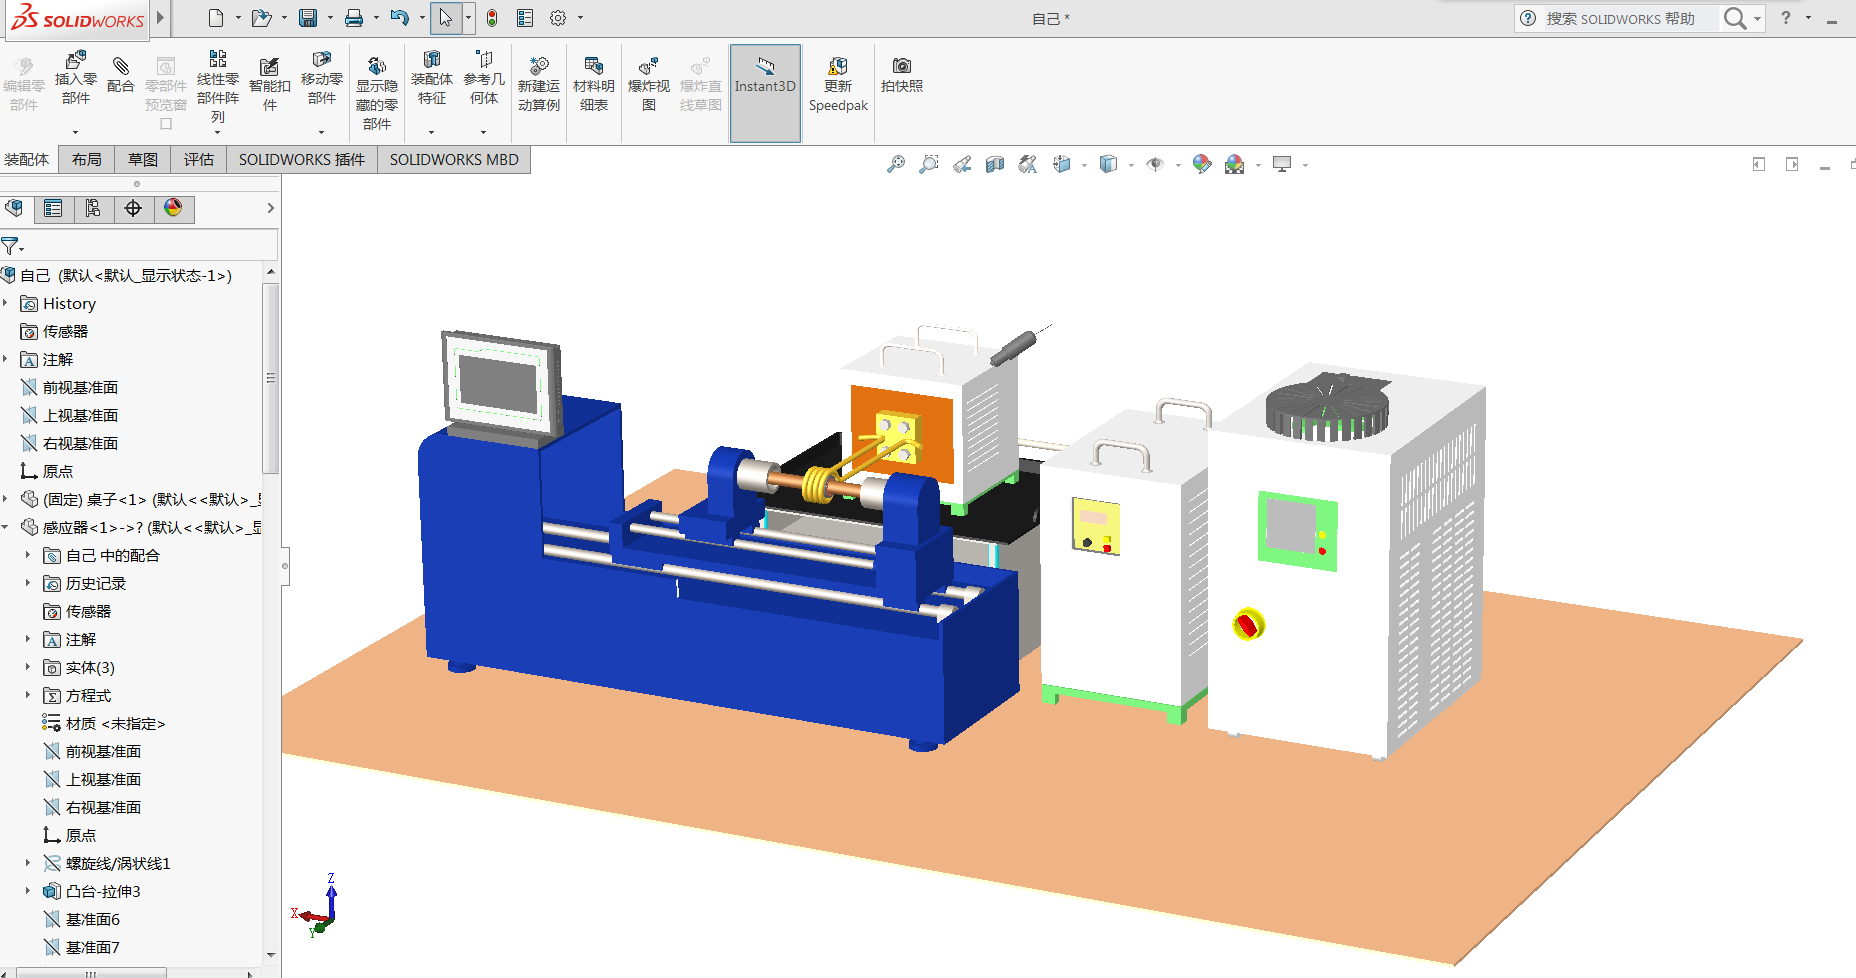Click the Zoom to Fit view icon
The image size is (1856, 978).
[x=896, y=164]
